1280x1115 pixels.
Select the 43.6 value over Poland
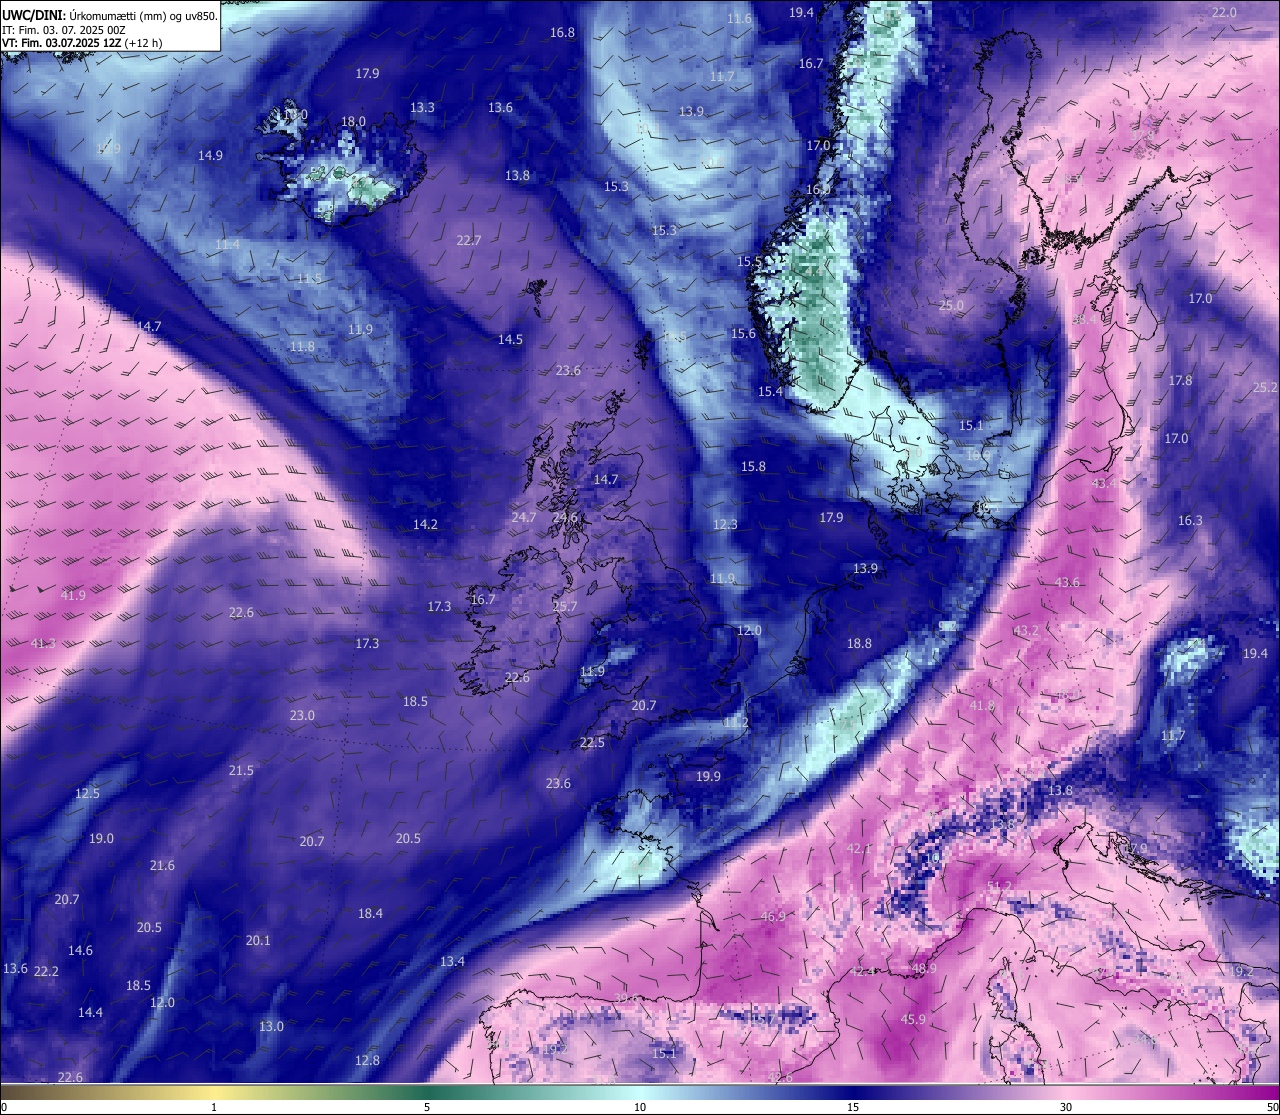click(x=1067, y=582)
